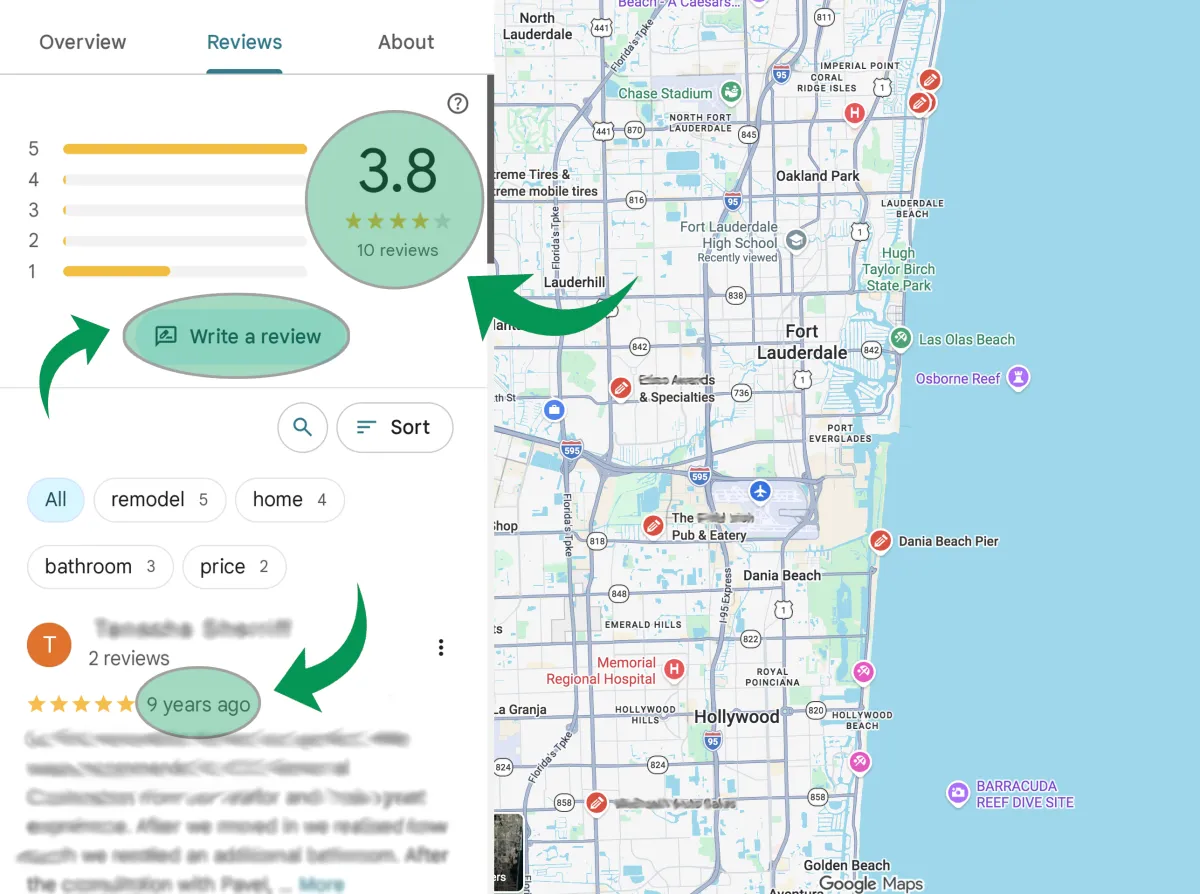The height and width of the screenshot is (894, 1200).
Task: Click the Hugh Taylor Birch State Park label
Action: pos(898,269)
